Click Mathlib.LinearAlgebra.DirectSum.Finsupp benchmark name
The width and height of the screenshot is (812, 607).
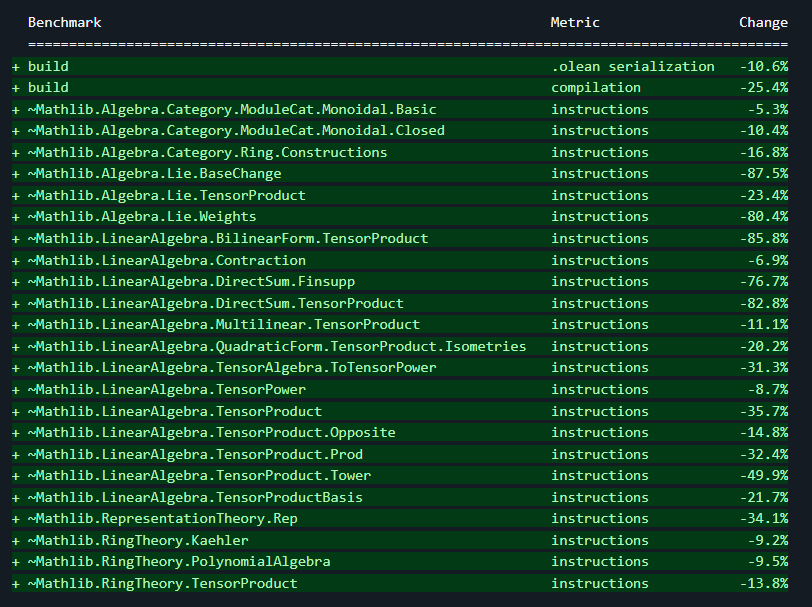[x=191, y=282]
